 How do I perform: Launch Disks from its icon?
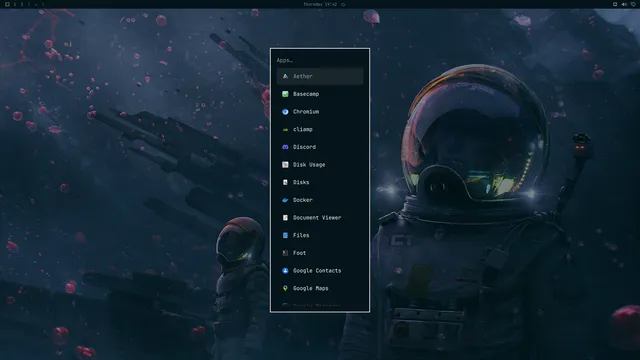pos(285,182)
